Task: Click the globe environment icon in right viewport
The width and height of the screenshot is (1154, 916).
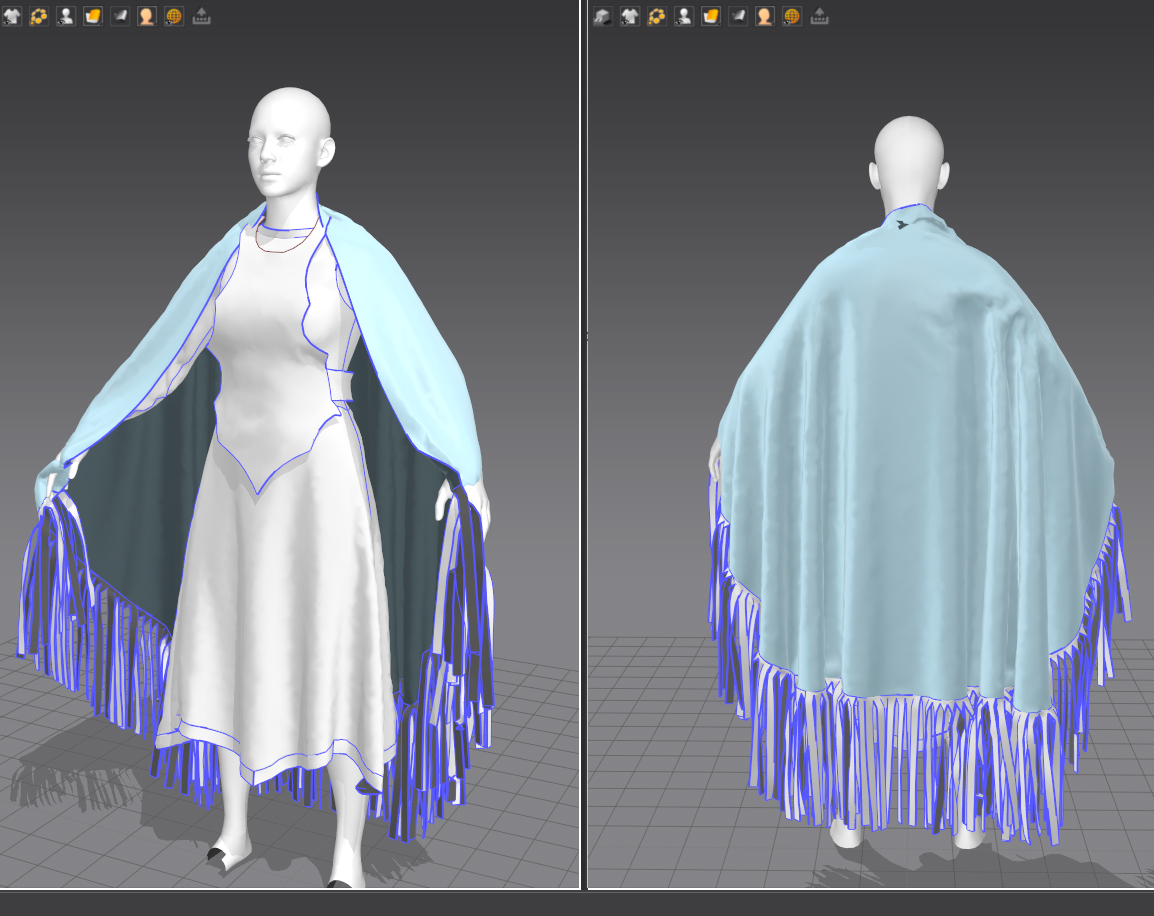Action: [792, 16]
